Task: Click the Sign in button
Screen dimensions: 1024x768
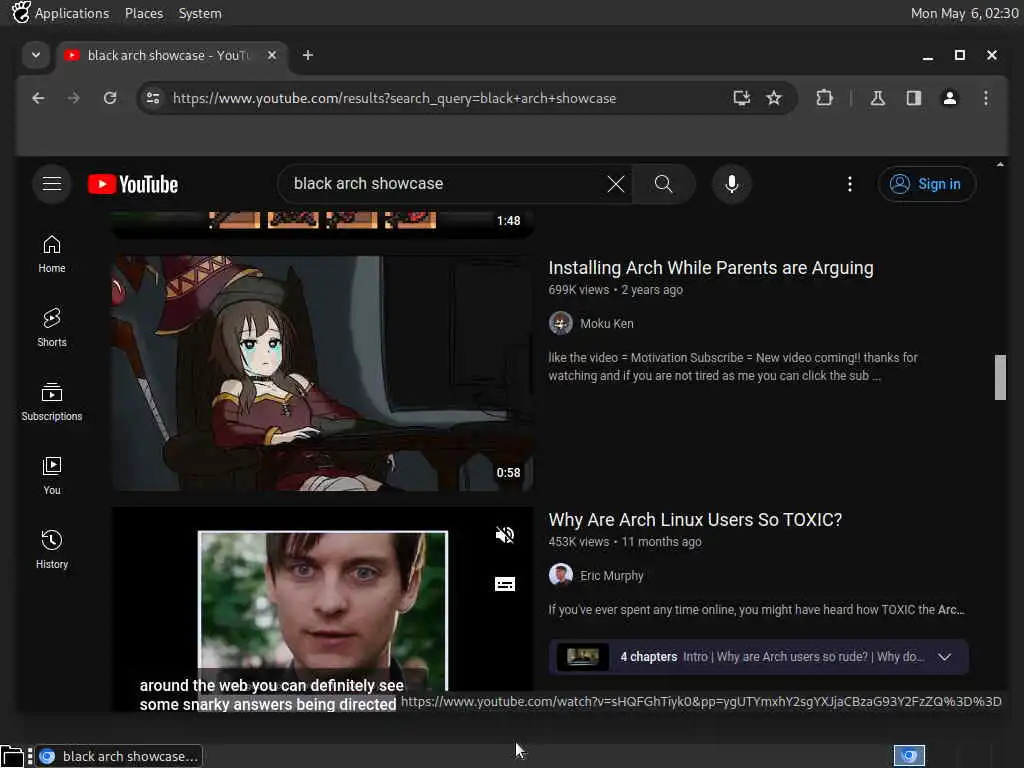Action: [x=927, y=184]
